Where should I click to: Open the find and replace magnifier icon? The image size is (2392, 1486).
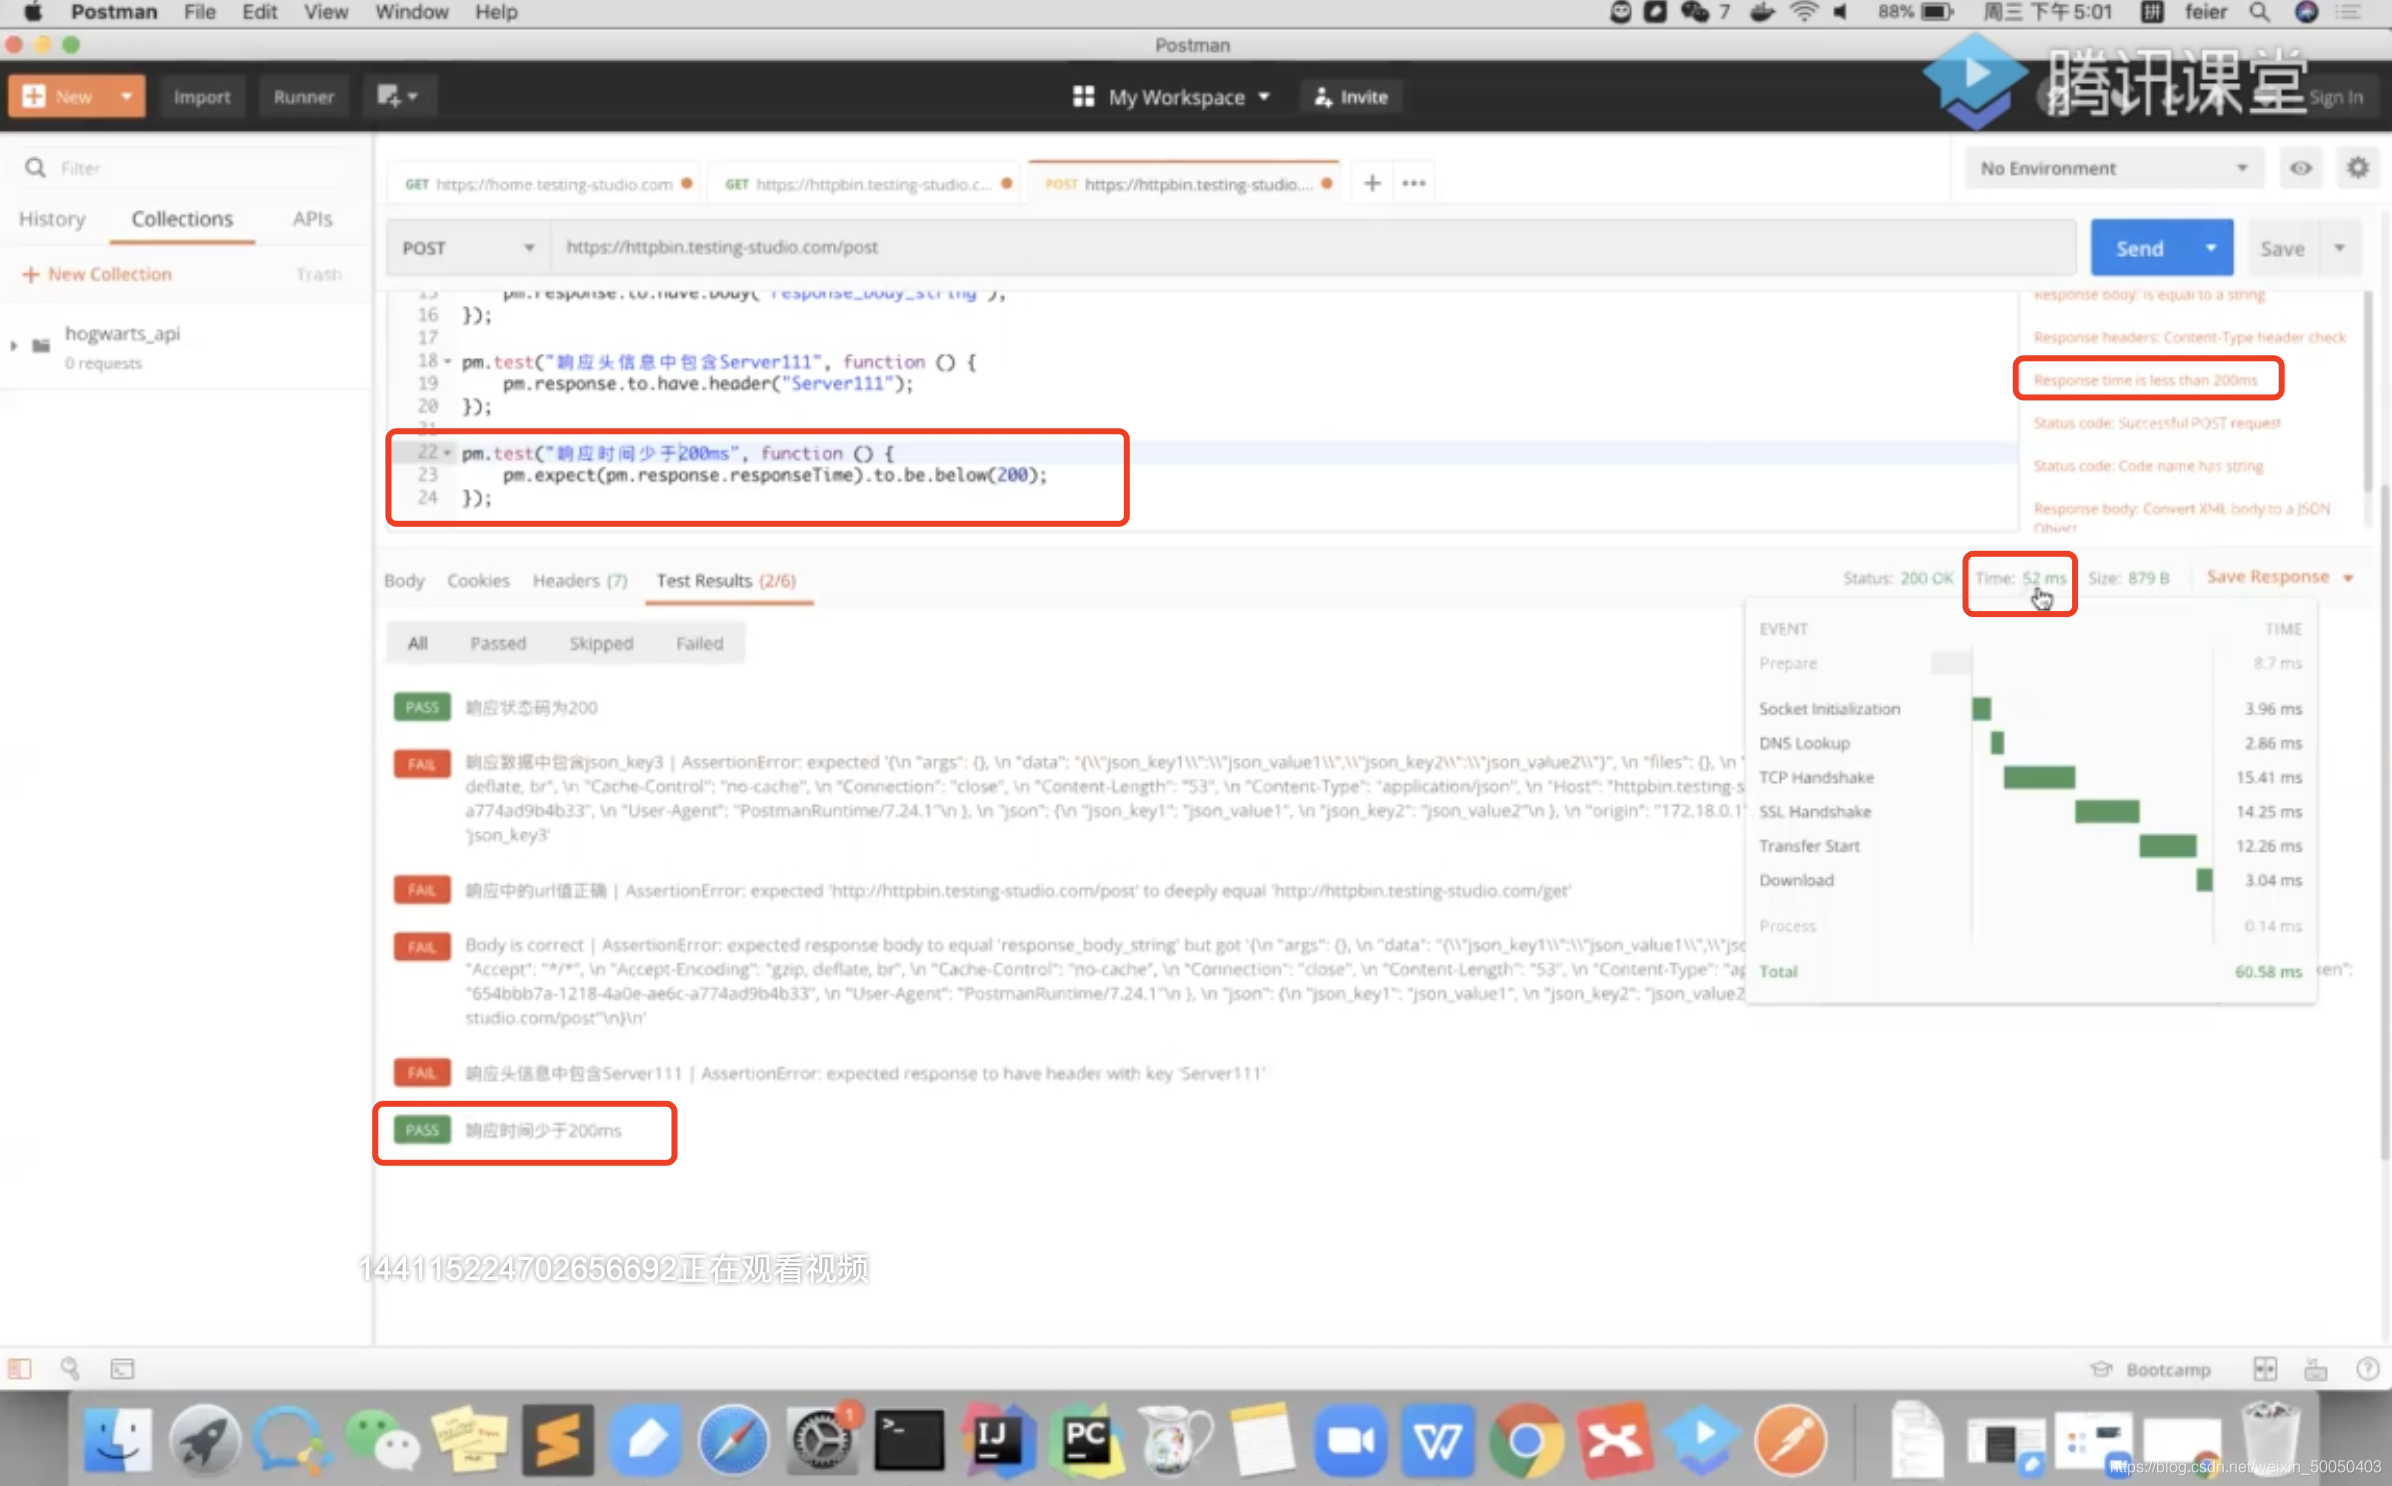tap(70, 1368)
